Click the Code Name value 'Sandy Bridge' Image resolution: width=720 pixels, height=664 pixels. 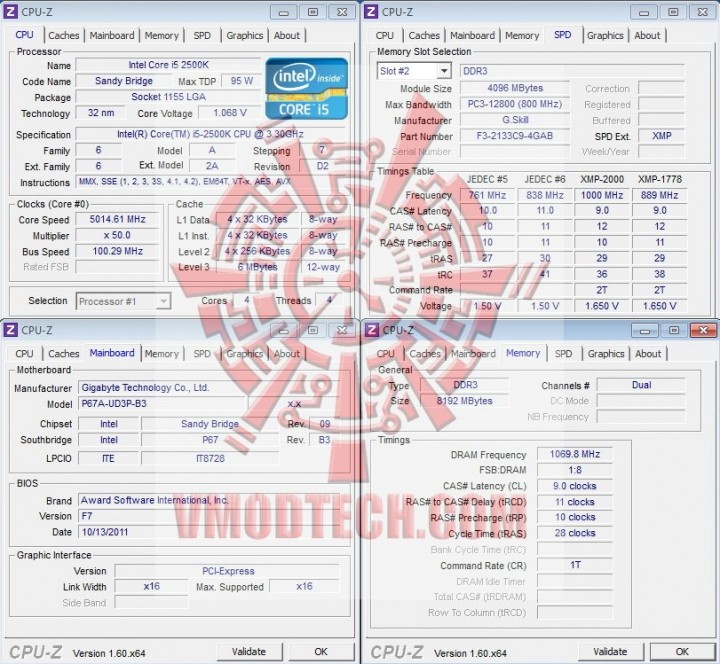click(124, 81)
